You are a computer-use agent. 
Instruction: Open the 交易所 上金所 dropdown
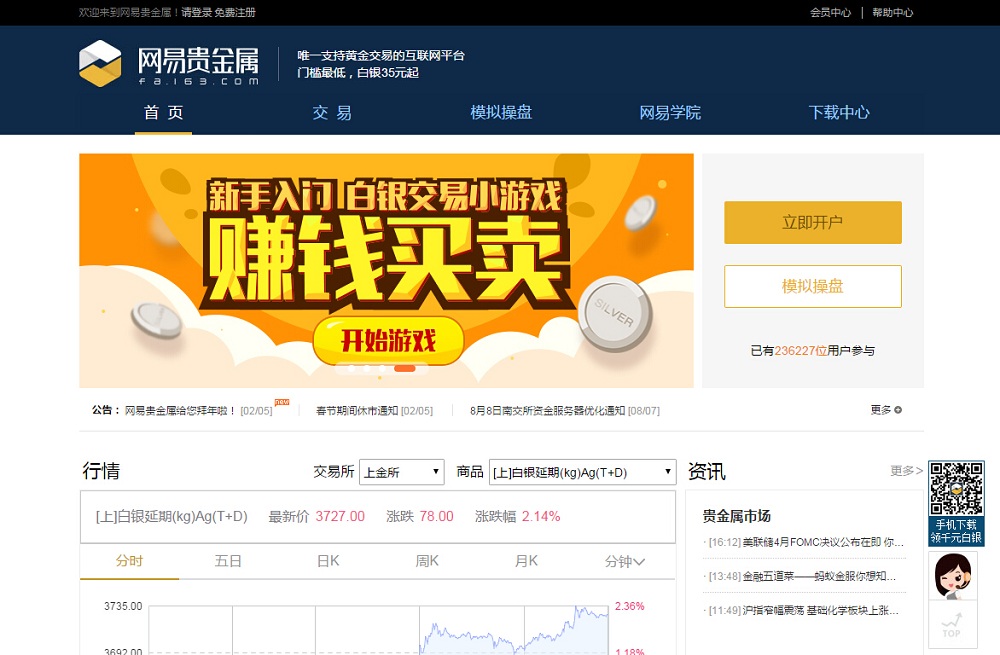401,472
